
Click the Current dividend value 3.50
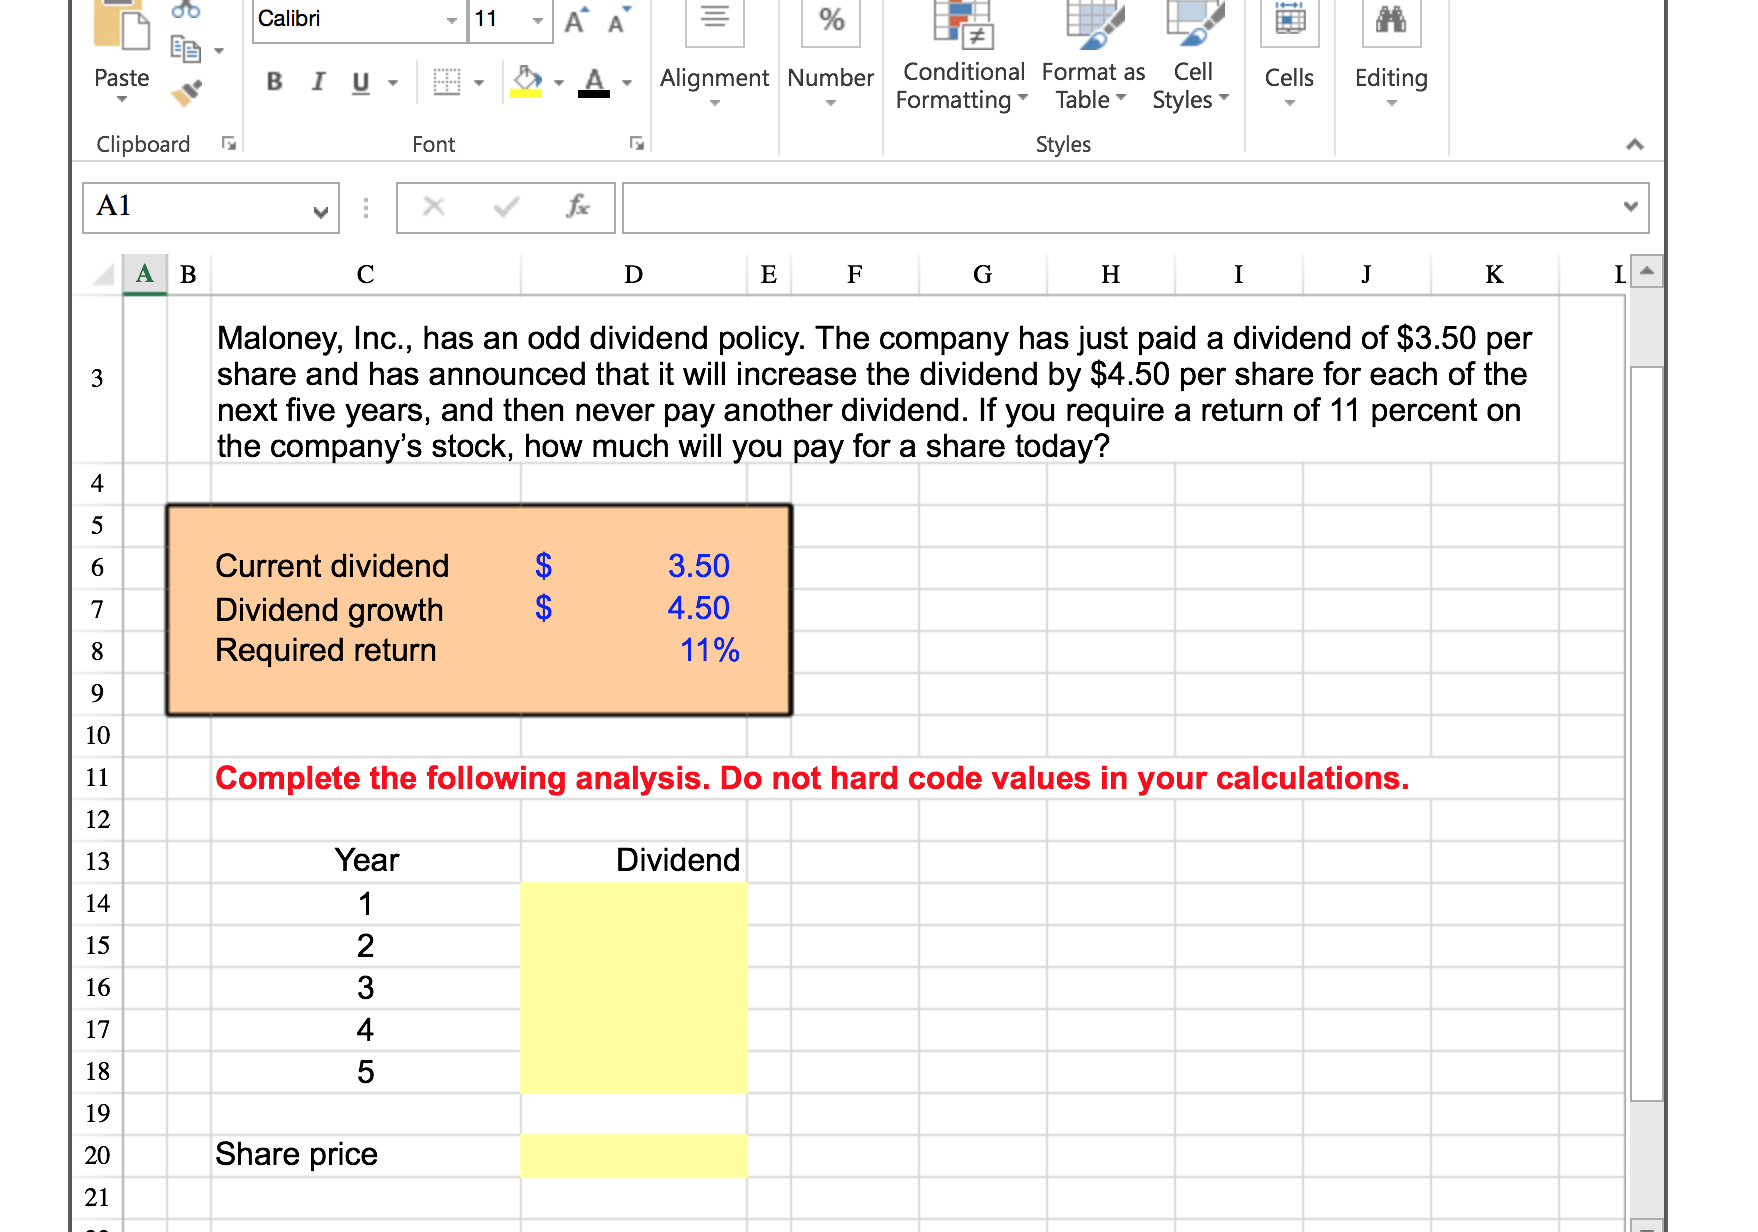699,566
